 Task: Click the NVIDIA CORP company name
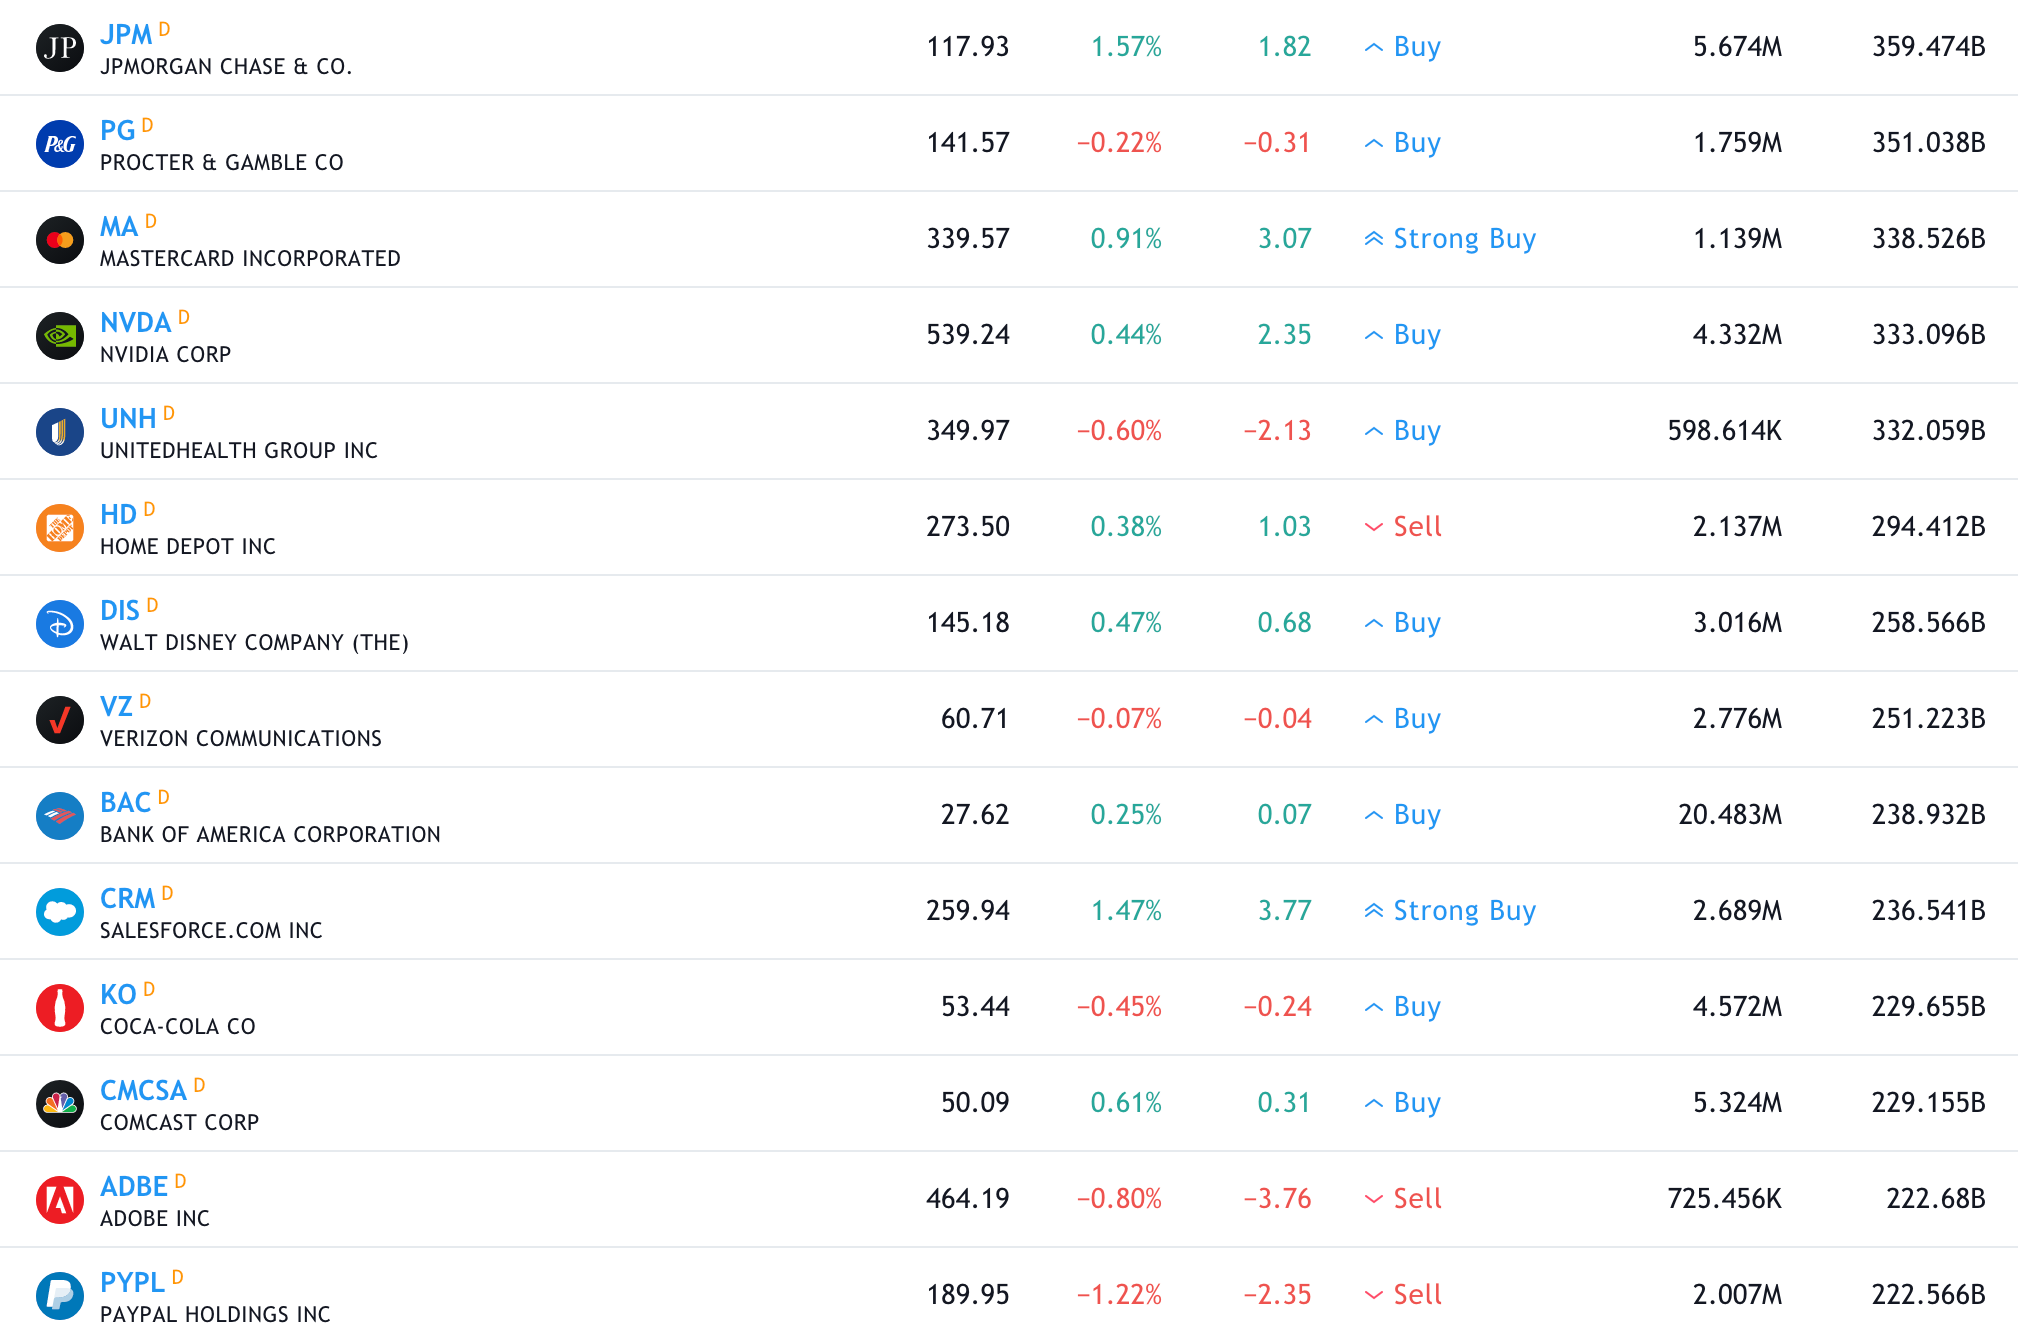click(x=165, y=355)
